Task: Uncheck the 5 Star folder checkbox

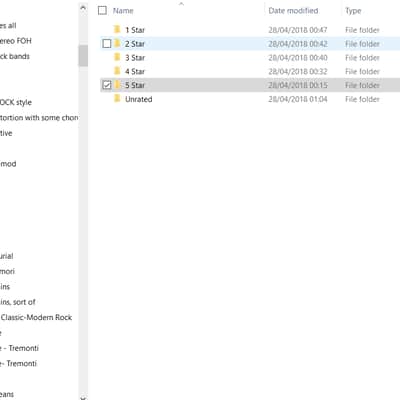Action: [107, 85]
